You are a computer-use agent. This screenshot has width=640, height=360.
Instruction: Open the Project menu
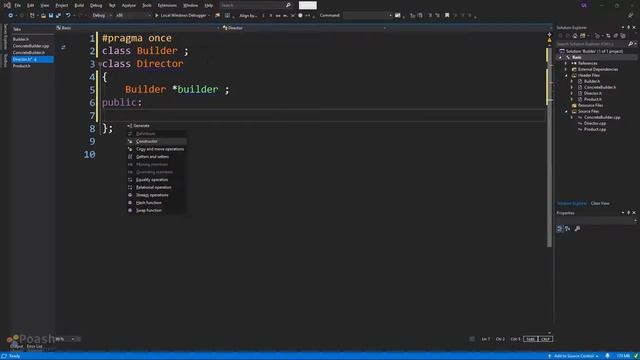(62, 5)
